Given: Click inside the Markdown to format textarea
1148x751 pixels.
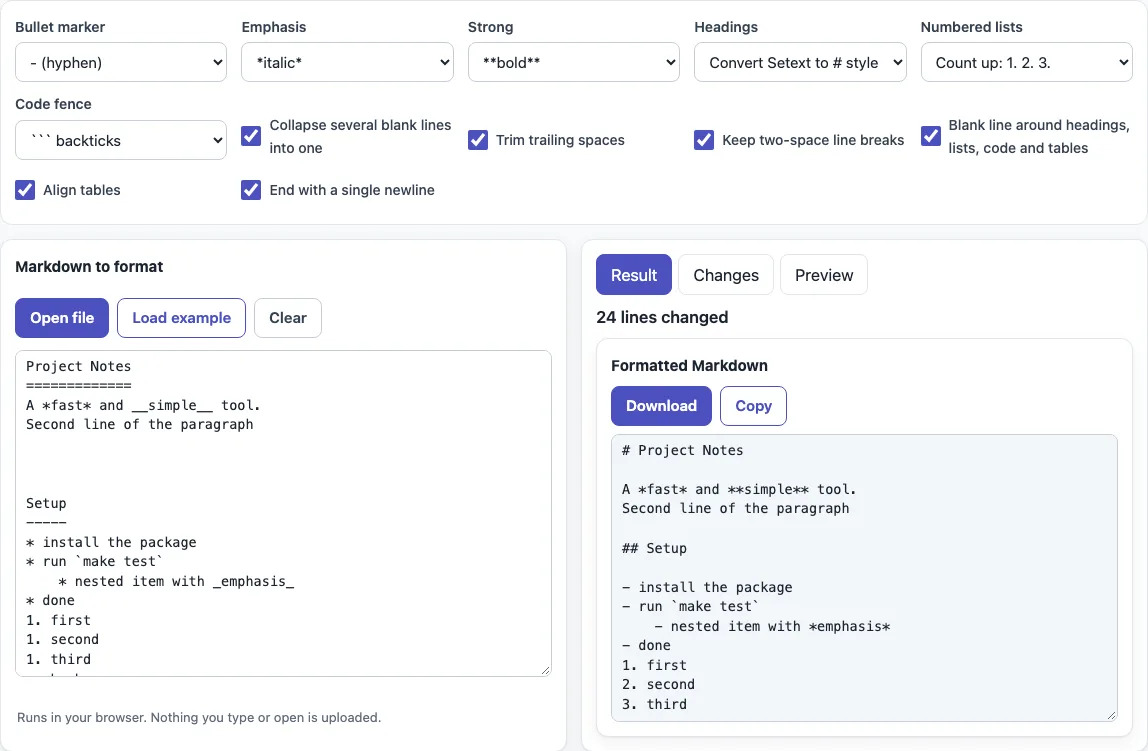Looking at the screenshot, I should [283, 513].
